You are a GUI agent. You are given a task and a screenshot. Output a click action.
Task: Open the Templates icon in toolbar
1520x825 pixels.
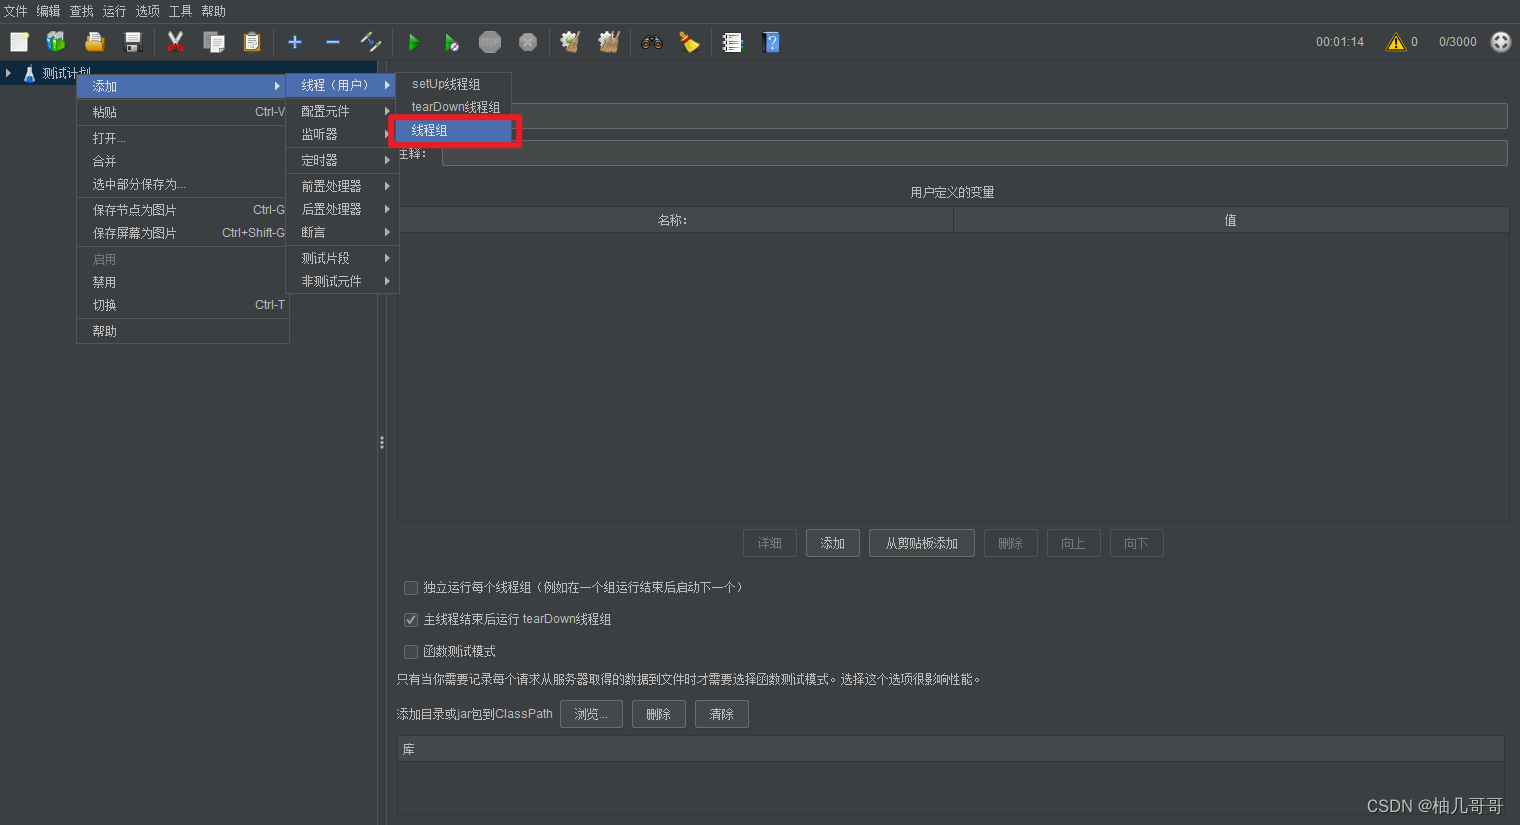click(56, 42)
